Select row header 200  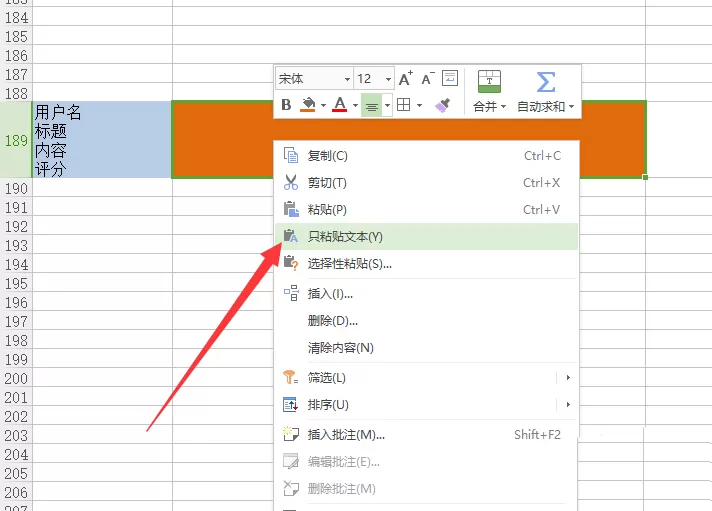tap(16, 378)
